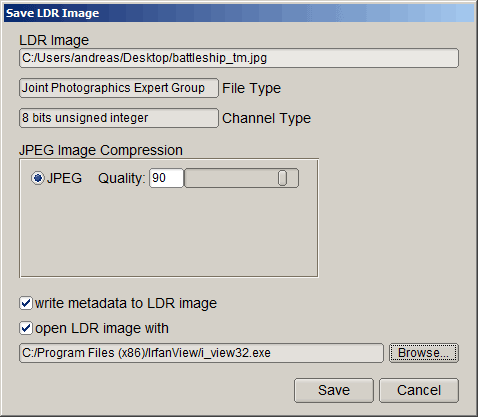This screenshot has height=417, width=478.
Task: Click the Quality: label text
Action: click(x=122, y=178)
